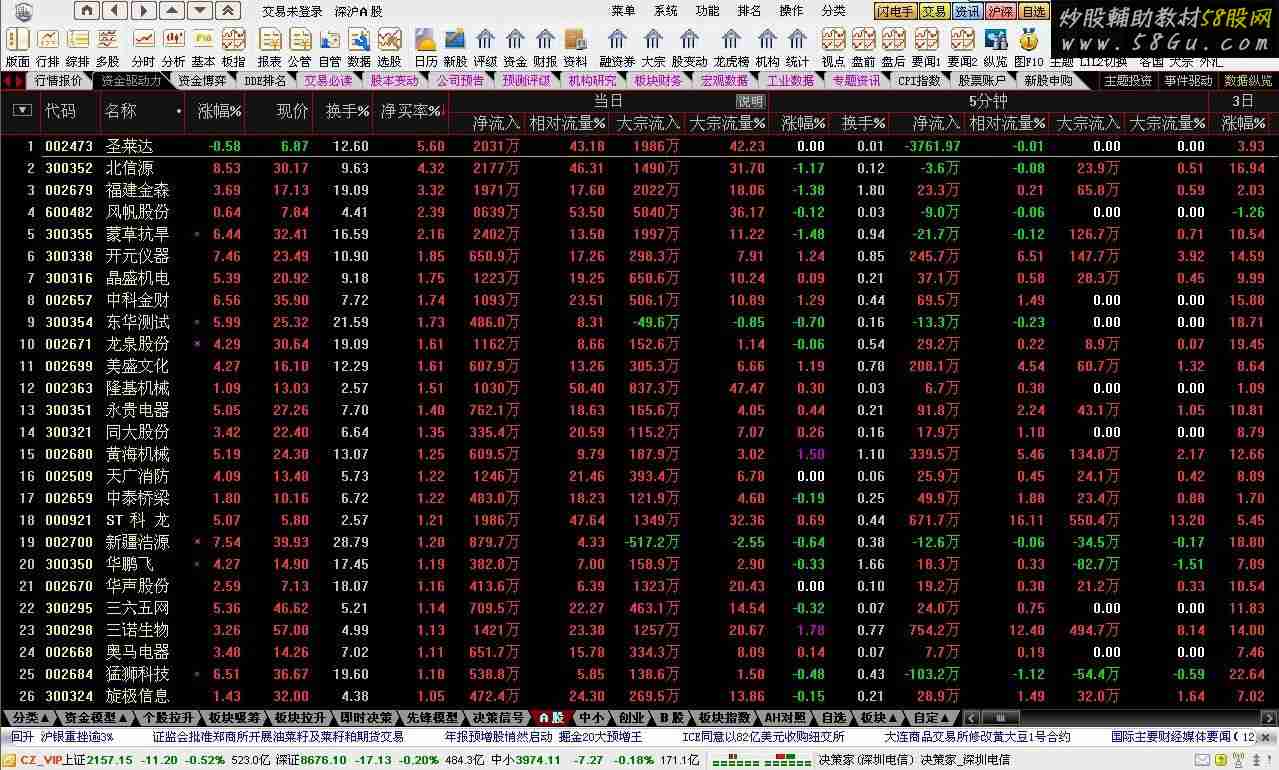Screen dimensions: 1279x770
Task: Select stock row 北信源
Action: [x=639, y=168]
